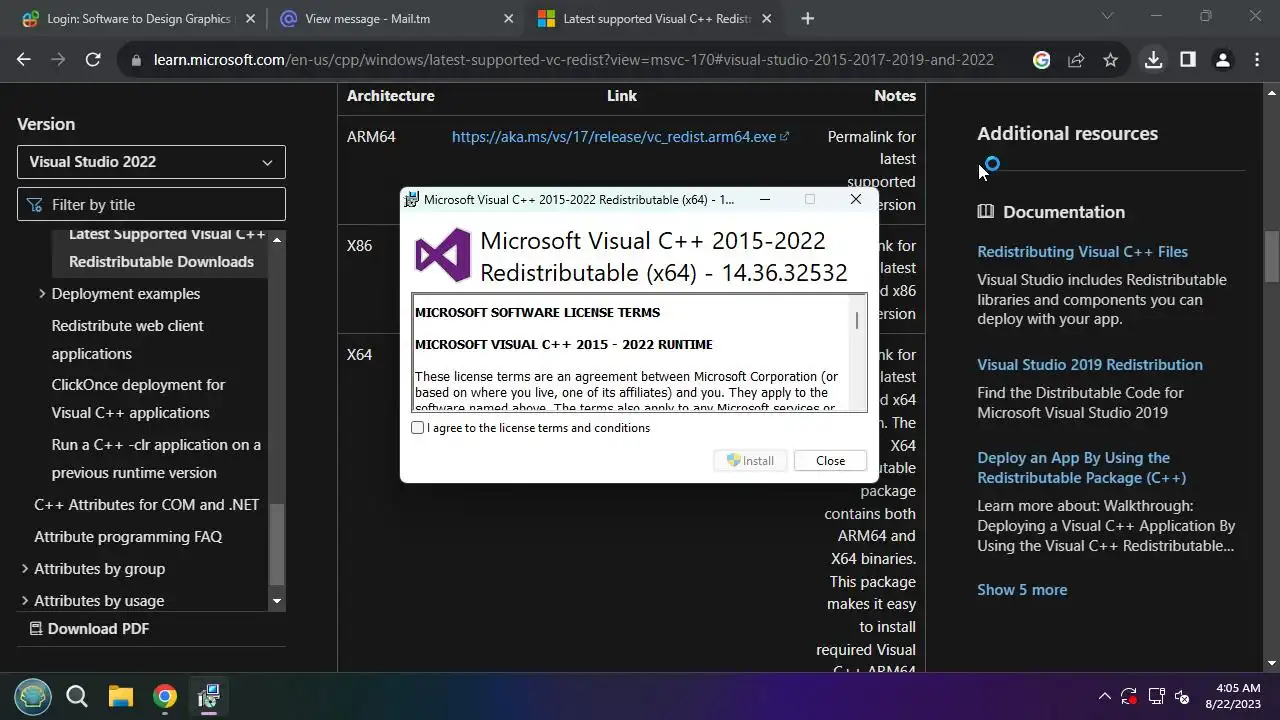Open Chrome downloads icon

pyautogui.click(x=1153, y=60)
